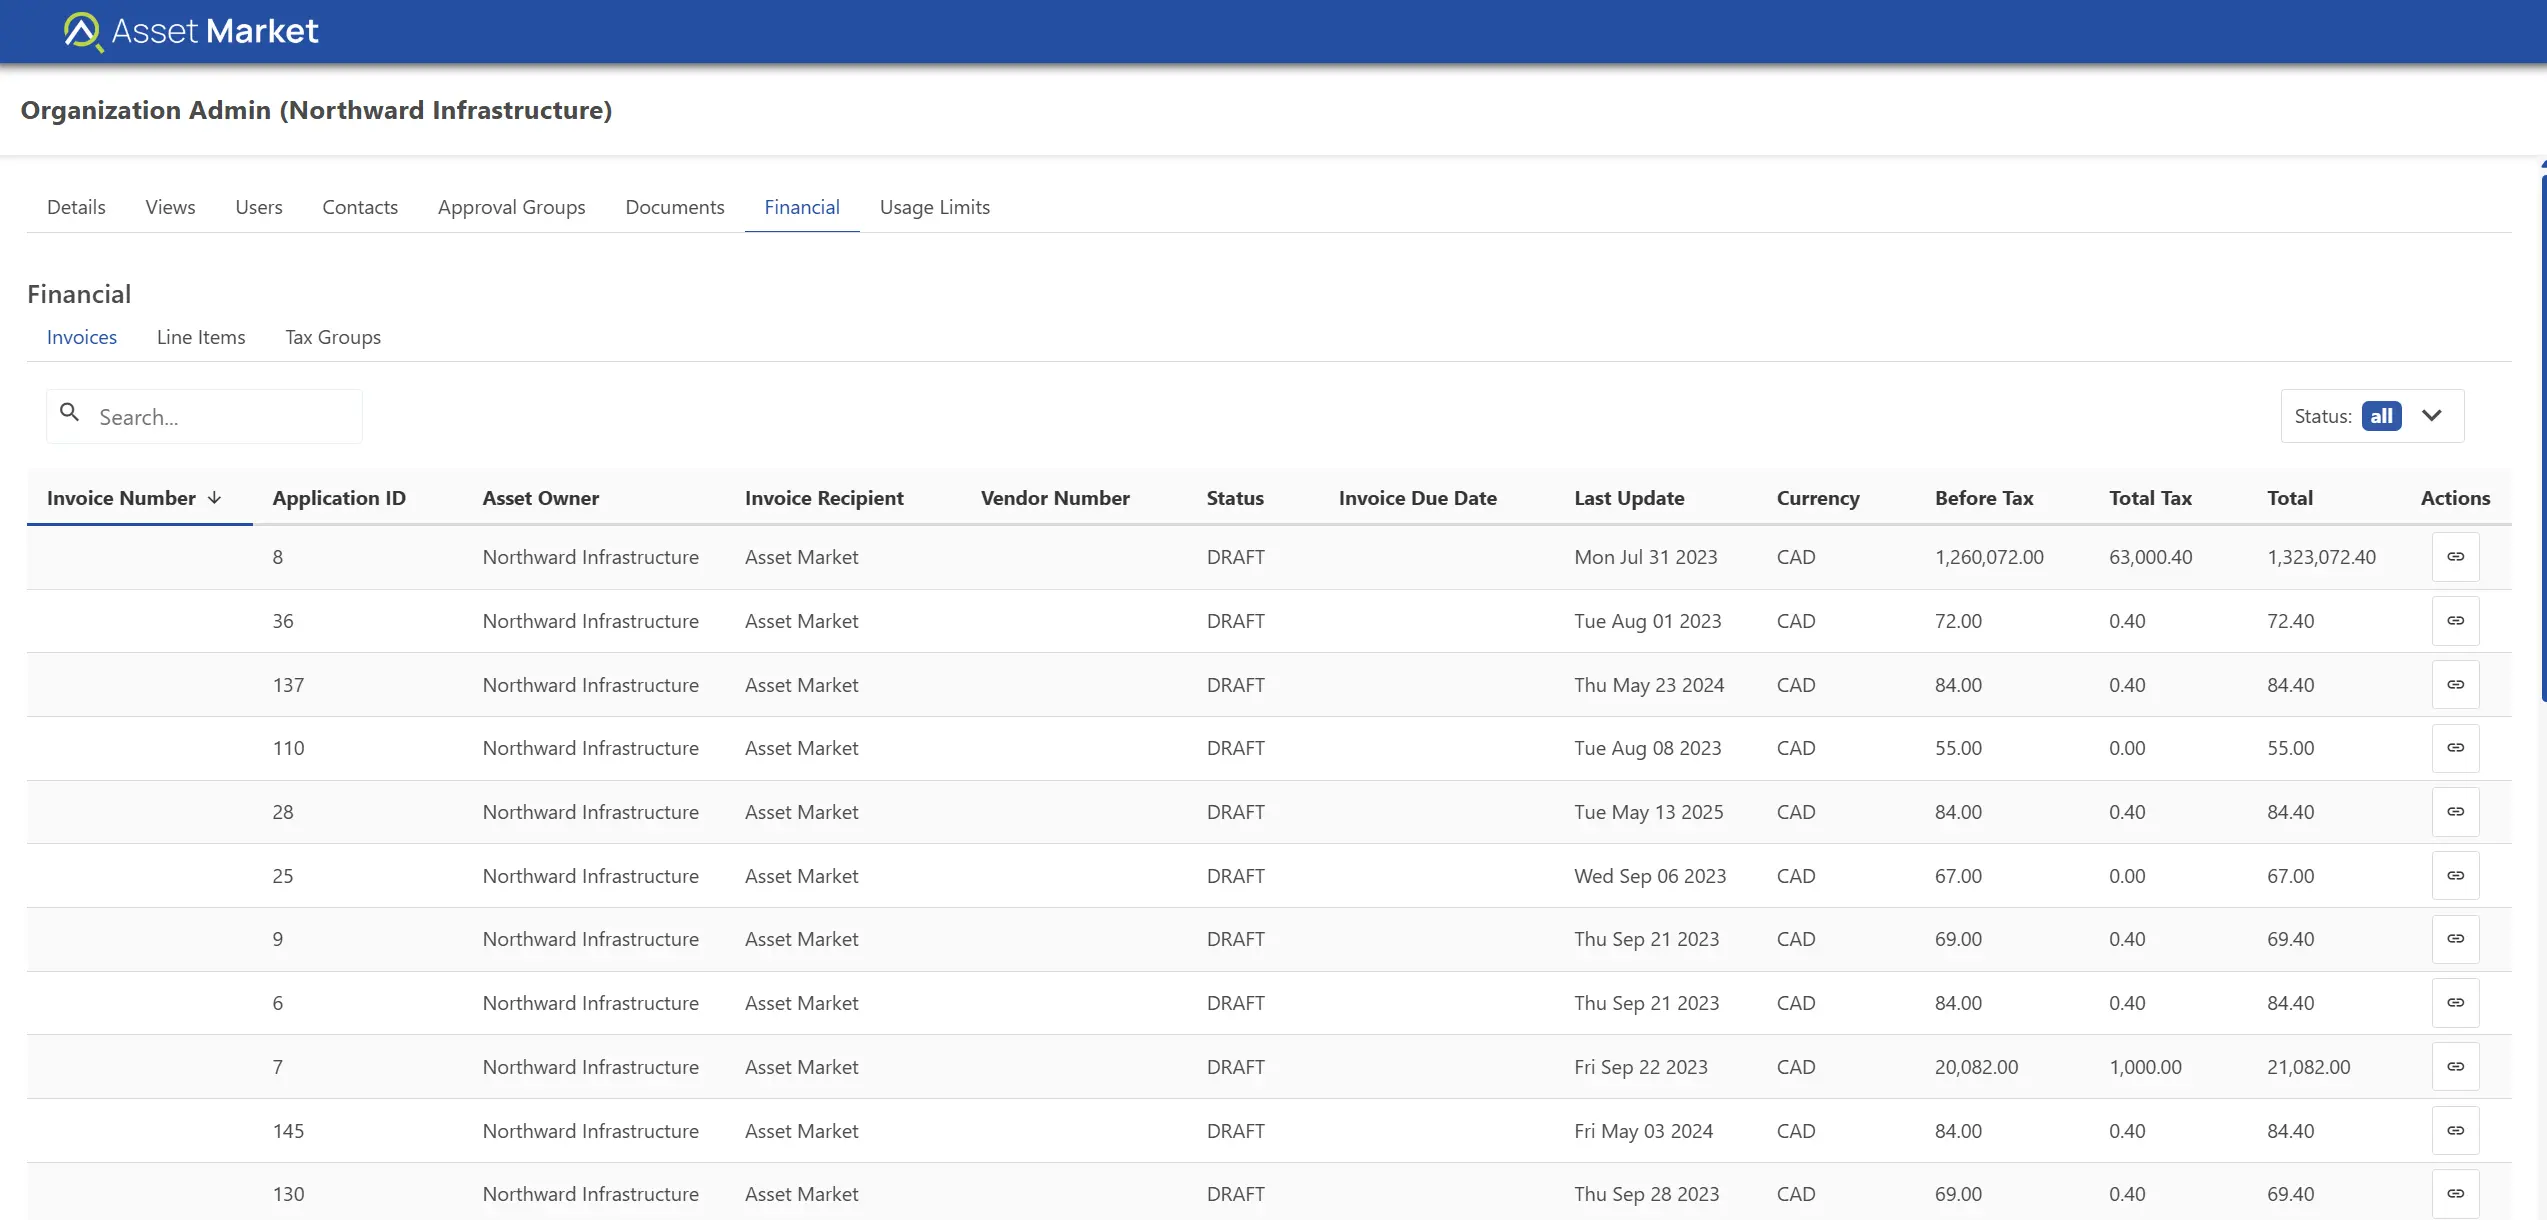Open link action for Application ID 9
Image resolution: width=2547 pixels, height=1220 pixels.
[2455, 939]
